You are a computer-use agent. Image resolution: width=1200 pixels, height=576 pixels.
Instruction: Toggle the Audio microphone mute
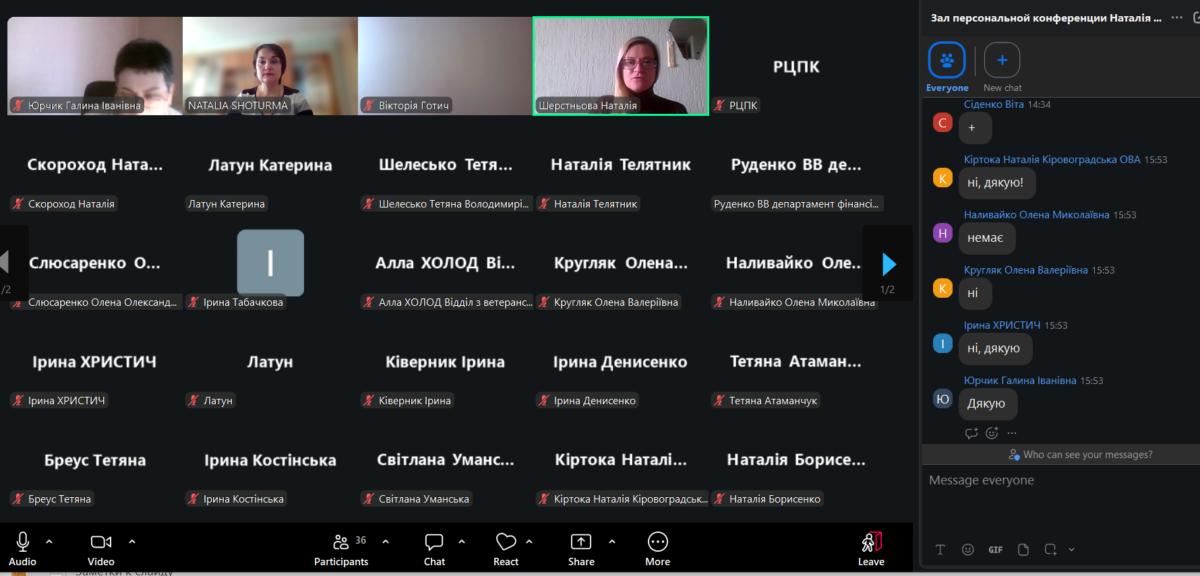pos(22,542)
